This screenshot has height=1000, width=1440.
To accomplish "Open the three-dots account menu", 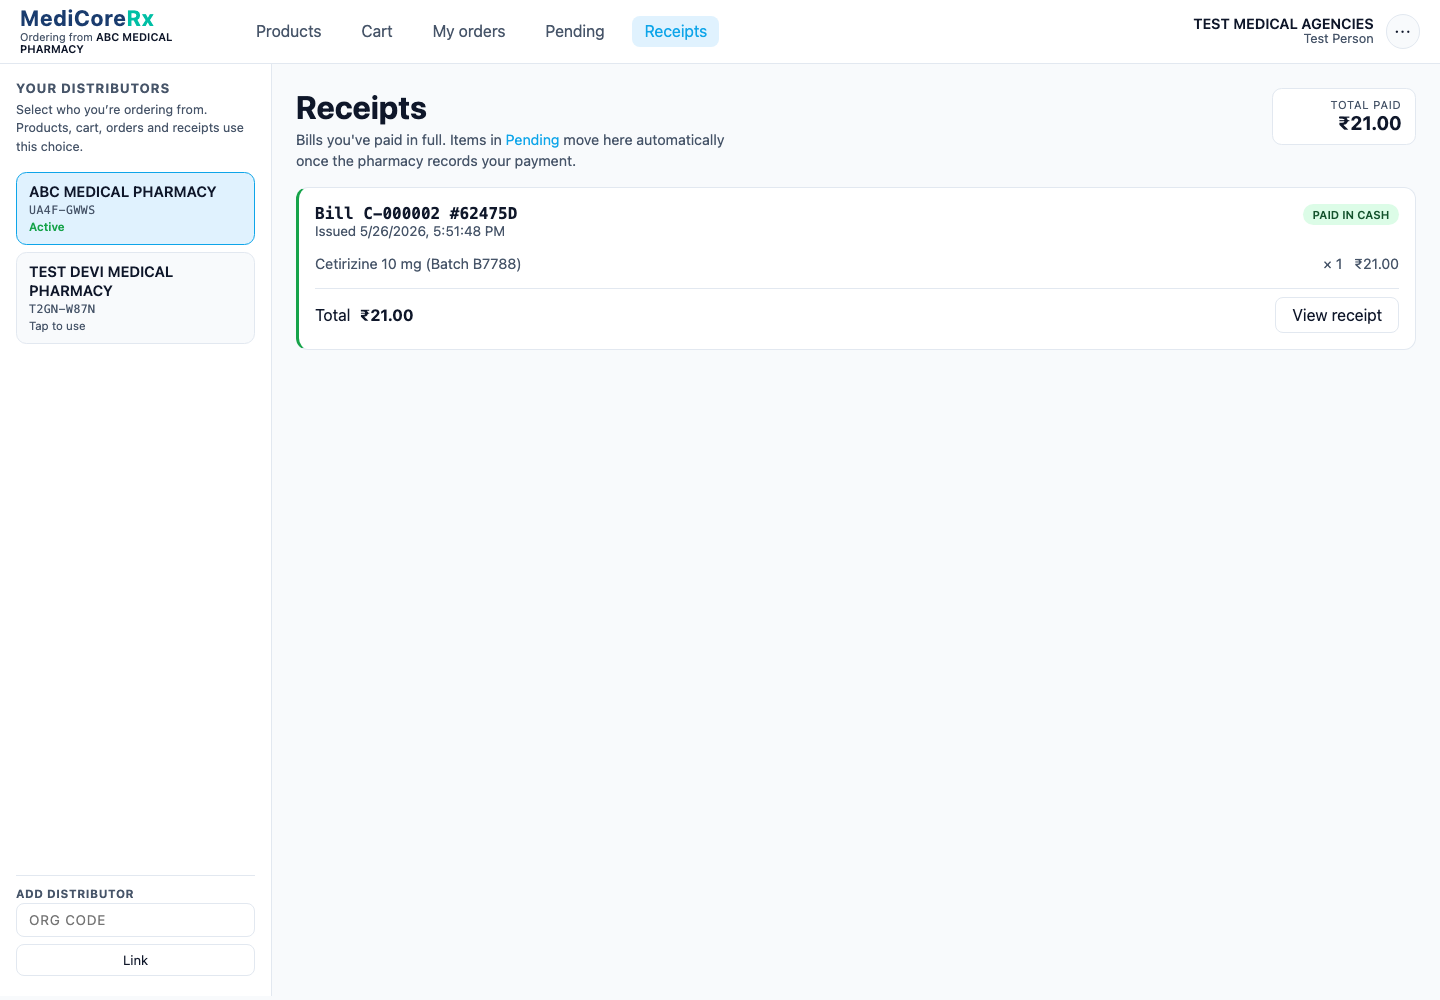I will pos(1402,32).
